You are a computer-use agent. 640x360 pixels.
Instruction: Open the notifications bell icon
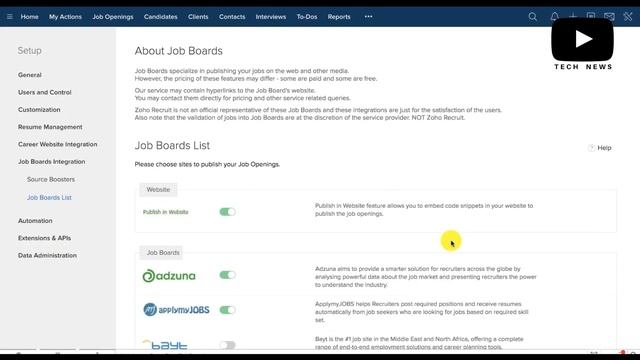click(554, 16)
